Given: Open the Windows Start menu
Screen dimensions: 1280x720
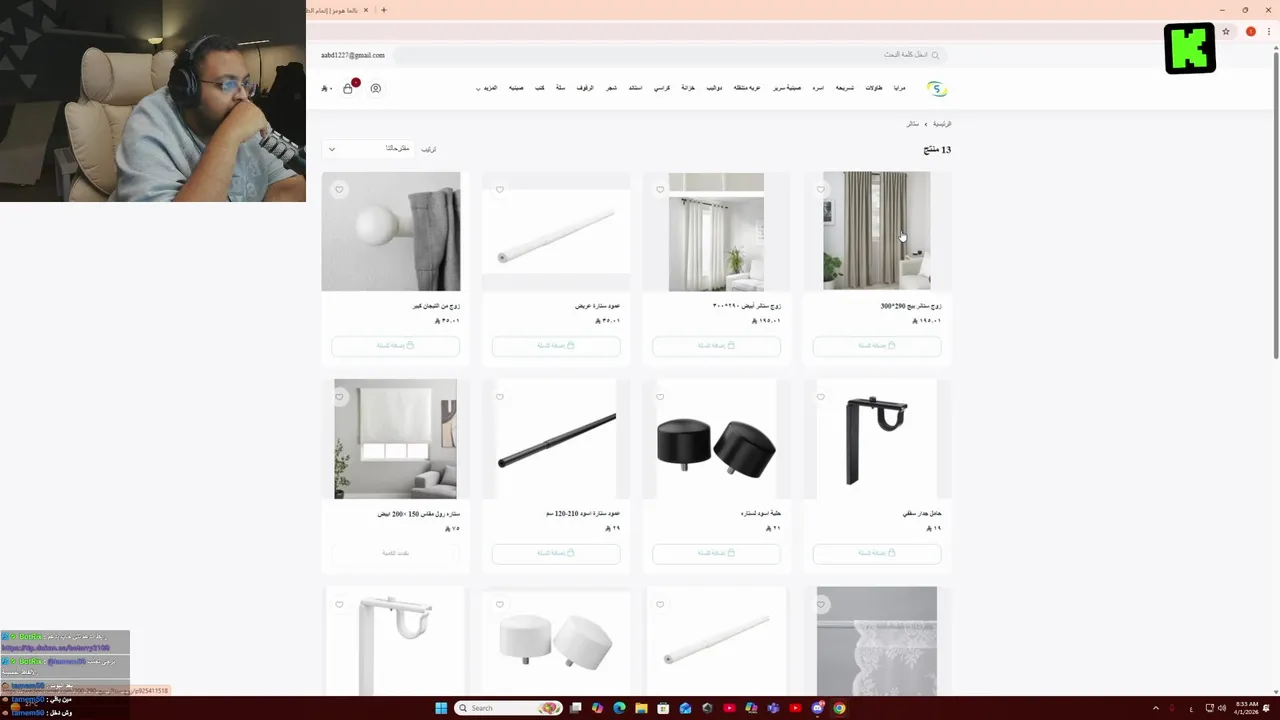Looking at the screenshot, I should (441, 708).
